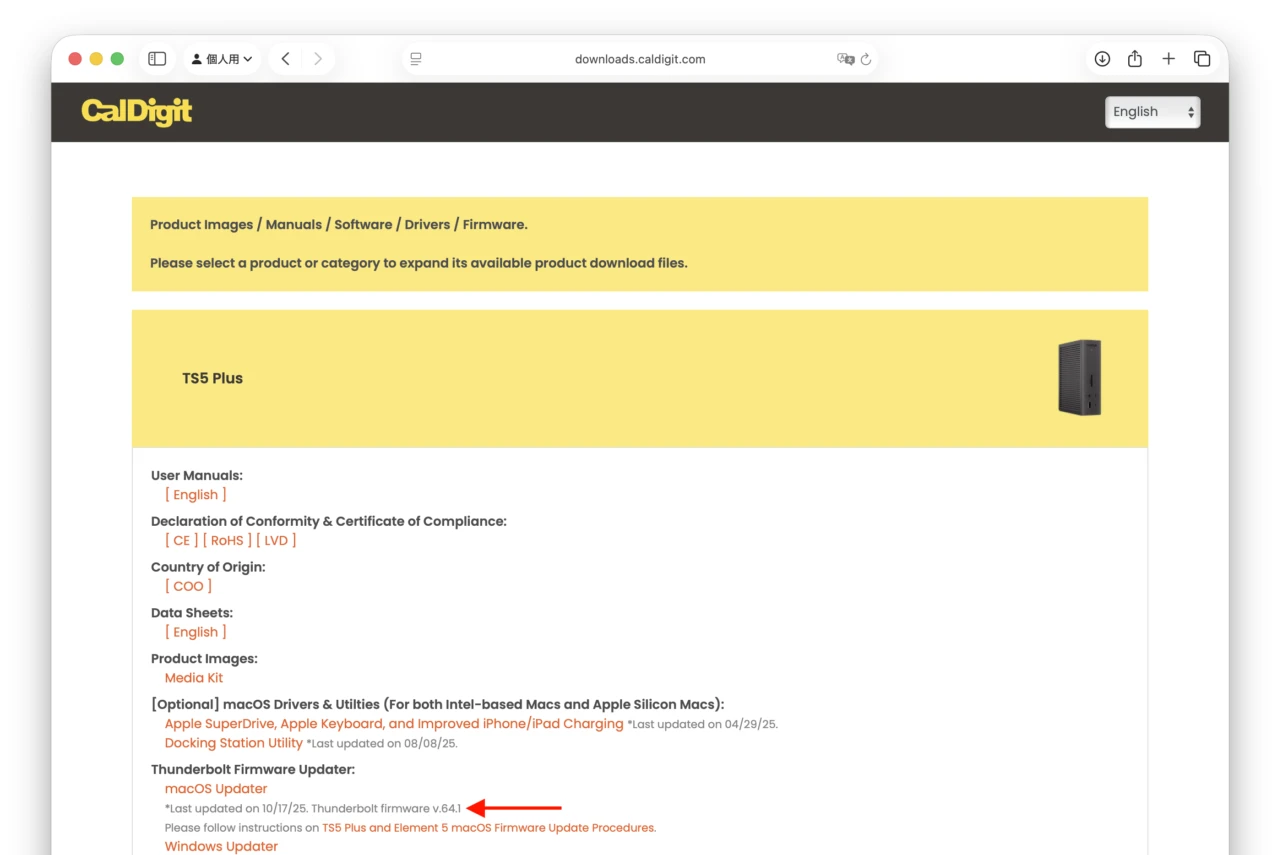Image resolution: width=1280 pixels, height=855 pixels.
Task: Open the 個人用 profile dropdown
Action: point(222,59)
